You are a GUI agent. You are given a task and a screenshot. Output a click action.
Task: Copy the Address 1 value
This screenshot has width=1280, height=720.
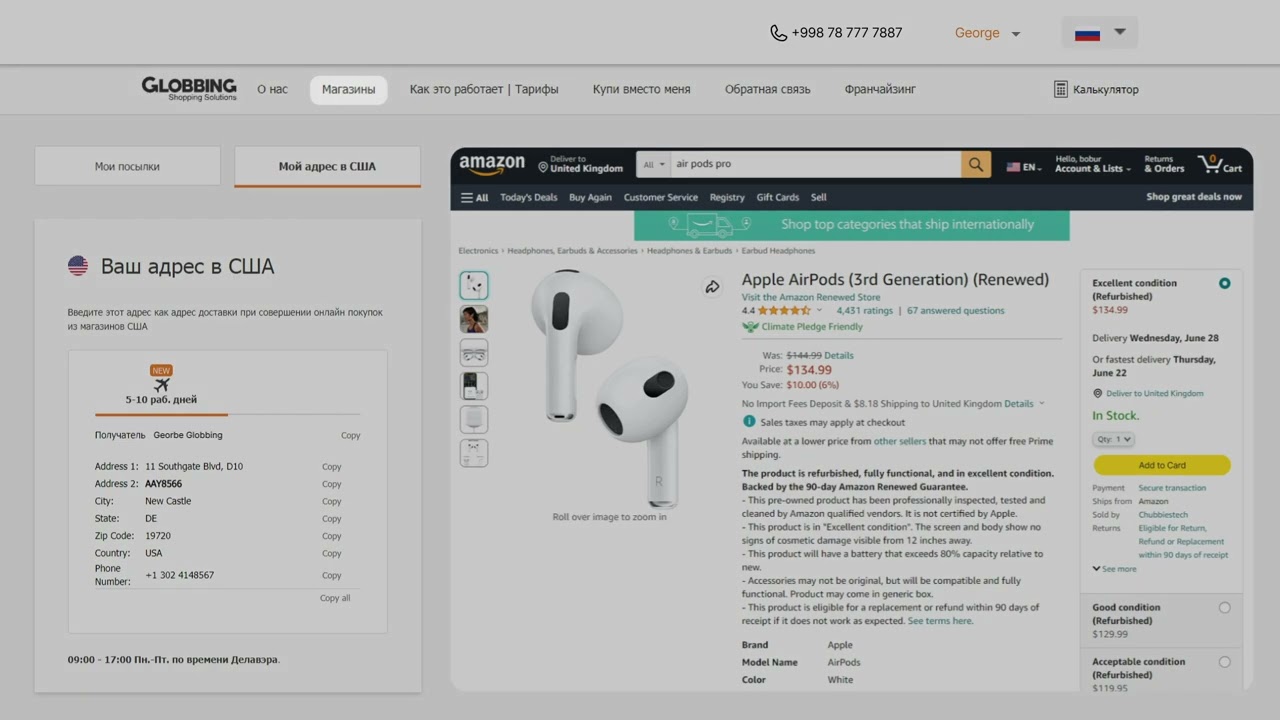332,467
